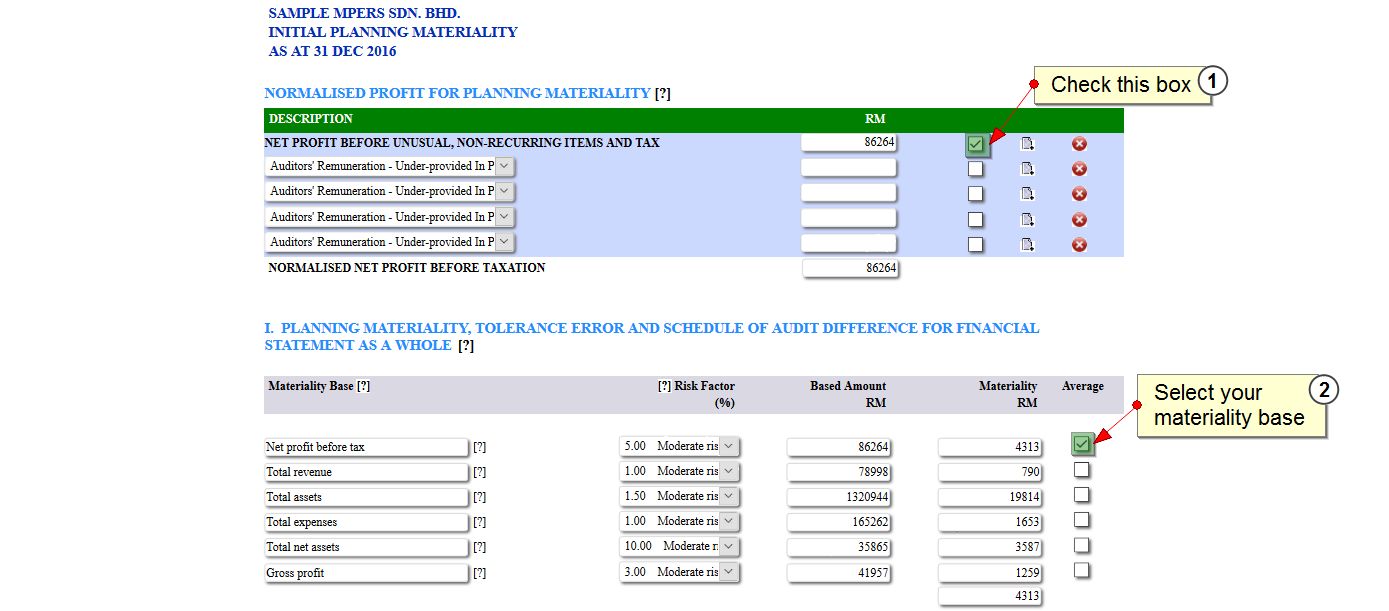Click the [?] help link in Materiality Base header
This screenshot has height=611, width=1389.
tap(363, 386)
